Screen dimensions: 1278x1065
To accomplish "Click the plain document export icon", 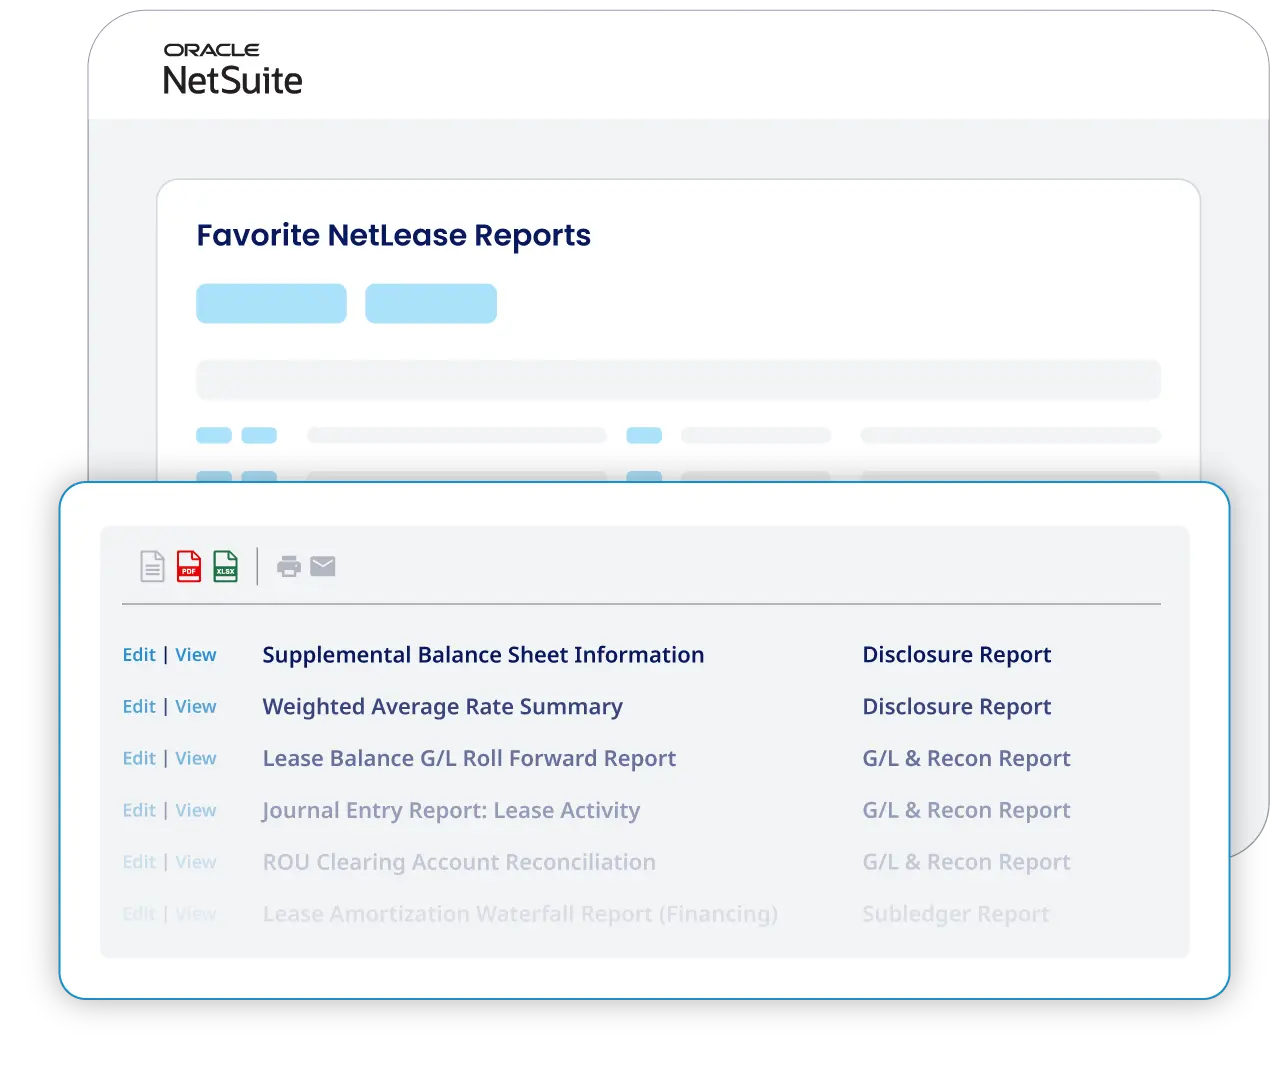I will (x=152, y=566).
